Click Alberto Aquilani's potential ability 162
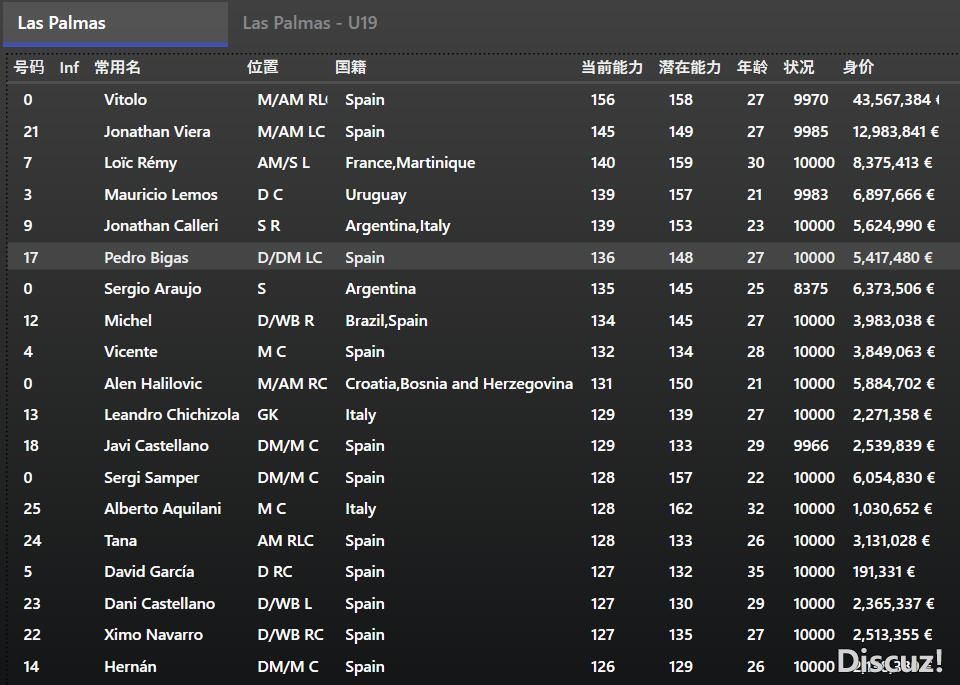This screenshot has width=960, height=685. [681, 509]
